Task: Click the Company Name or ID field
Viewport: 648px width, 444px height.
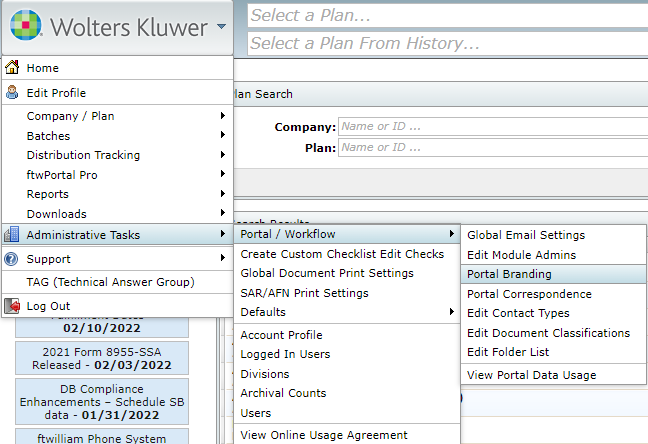Action: pos(493,126)
